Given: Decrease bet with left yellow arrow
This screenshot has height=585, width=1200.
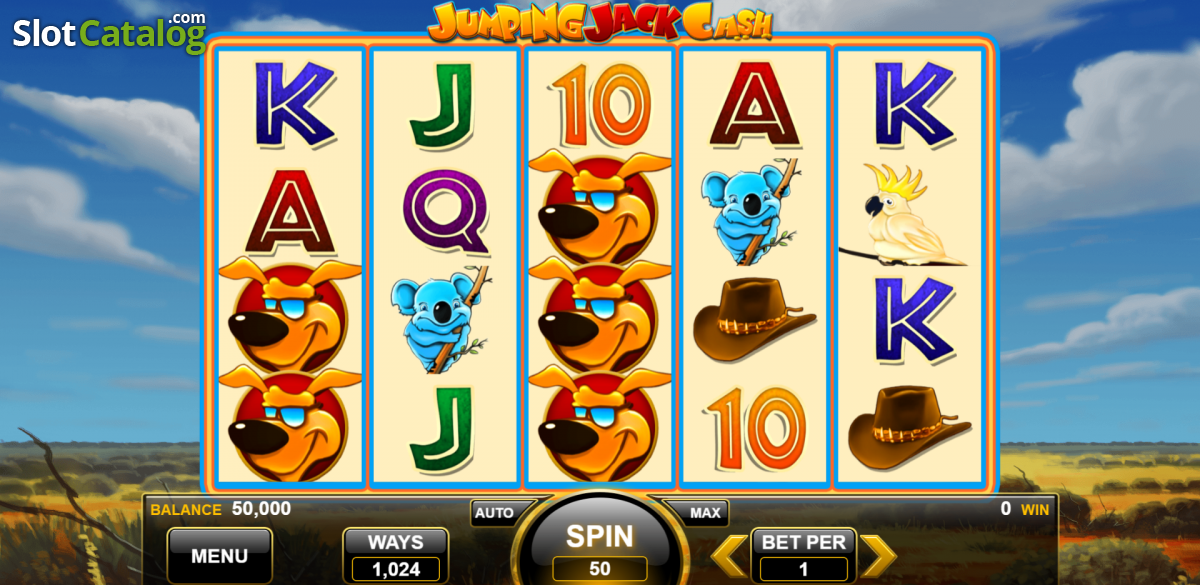Looking at the screenshot, I should click(x=729, y=556).
